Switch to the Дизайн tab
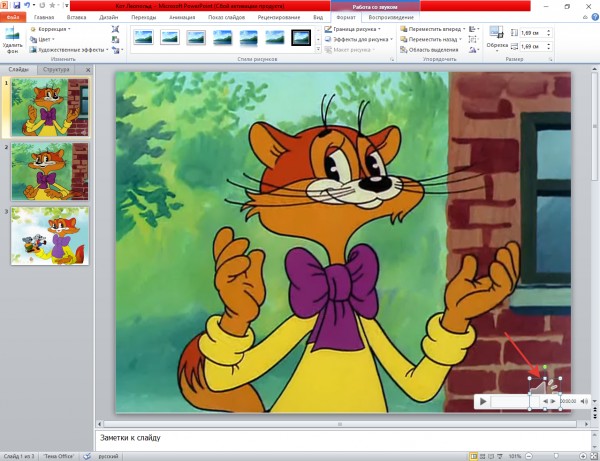The height and width of the screenshot is (461, 600). tap(109, 17)
